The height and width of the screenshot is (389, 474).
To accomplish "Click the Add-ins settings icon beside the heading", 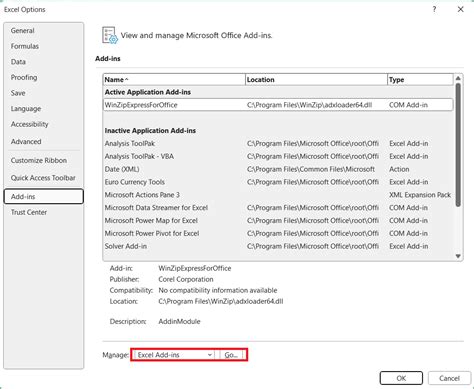I will pyautogui.click(x=110, y=35).
